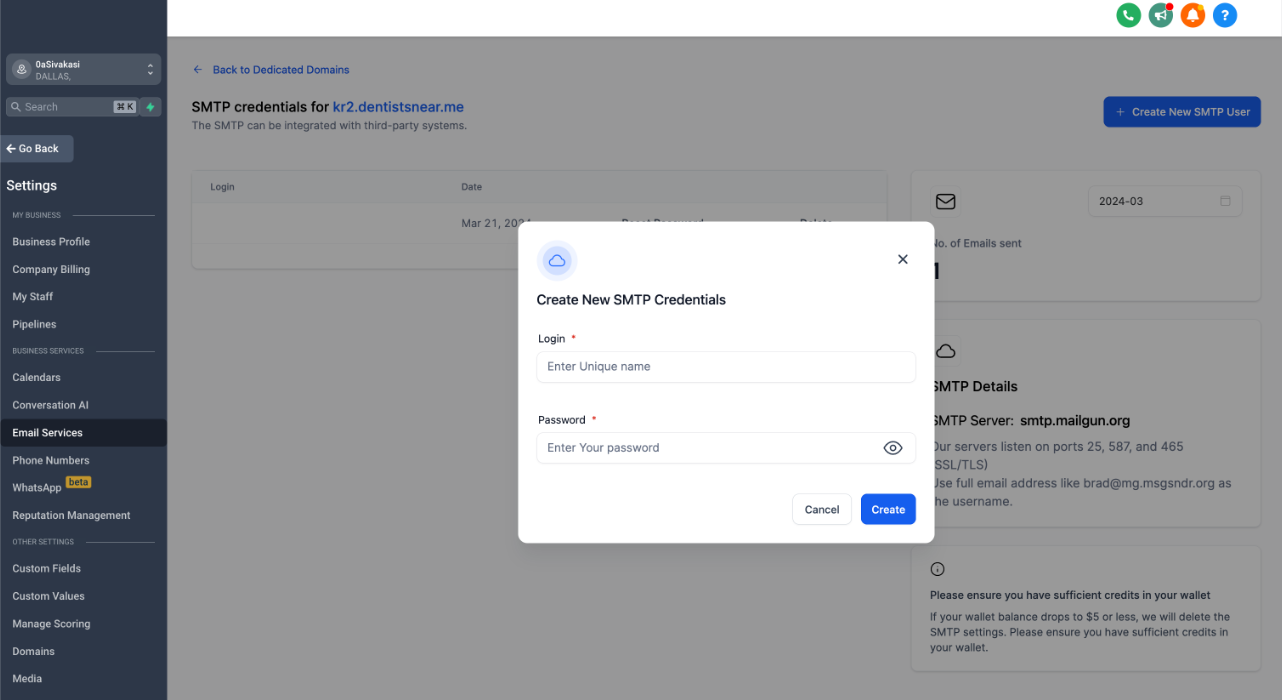The image size is (1282, 700).
Task: Close the Create New SMTP Credentials dialog
Action: [x=902, y=259]
